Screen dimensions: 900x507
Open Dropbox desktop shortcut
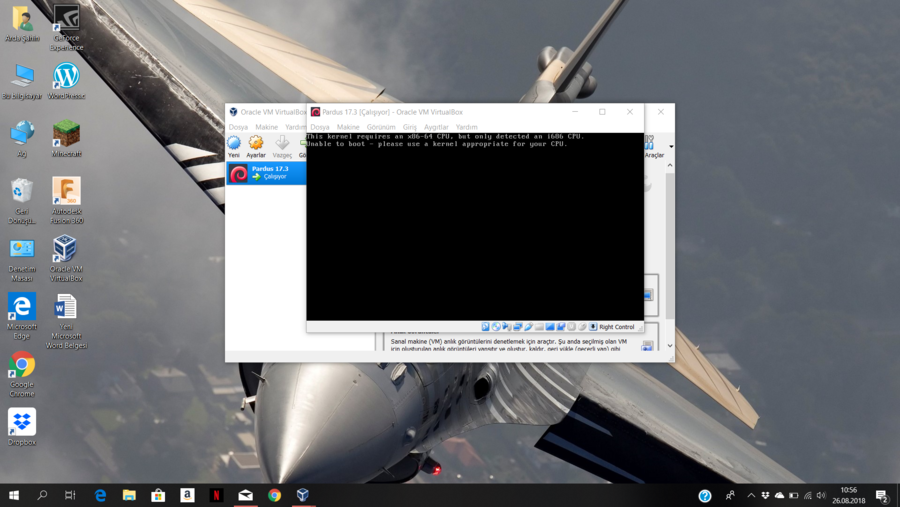[22, 427]
